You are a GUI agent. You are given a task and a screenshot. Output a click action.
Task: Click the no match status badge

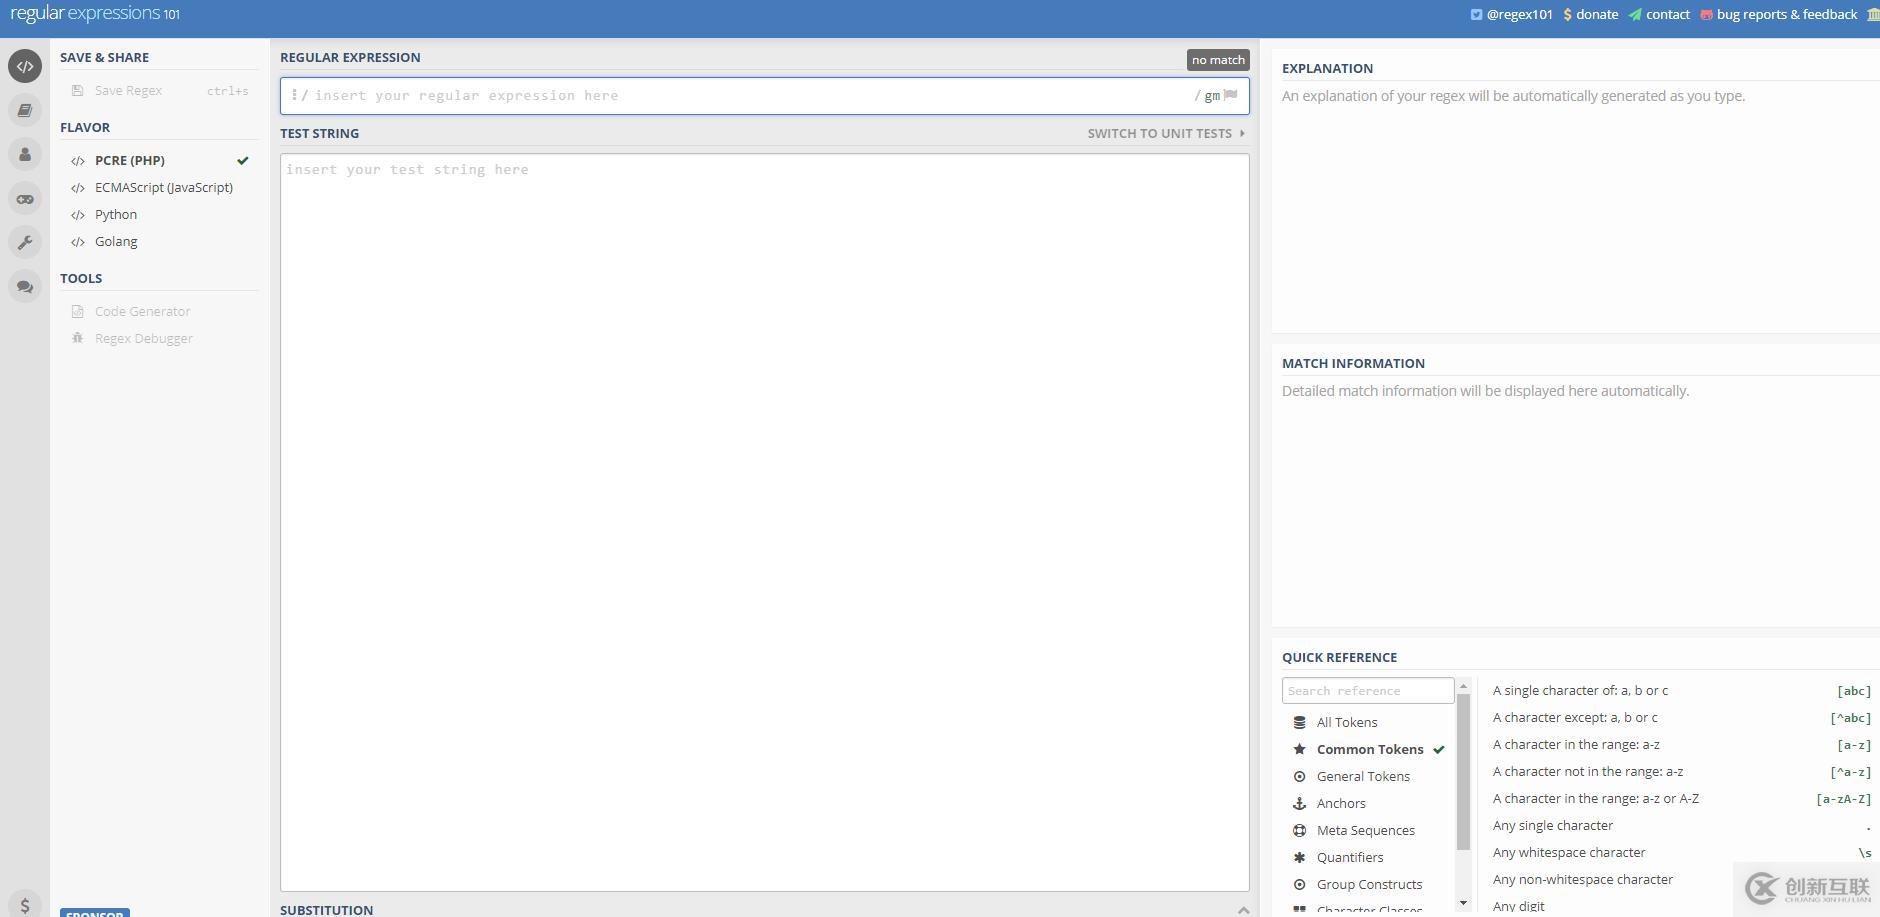pyautogui.click(x=1218, y=60)
